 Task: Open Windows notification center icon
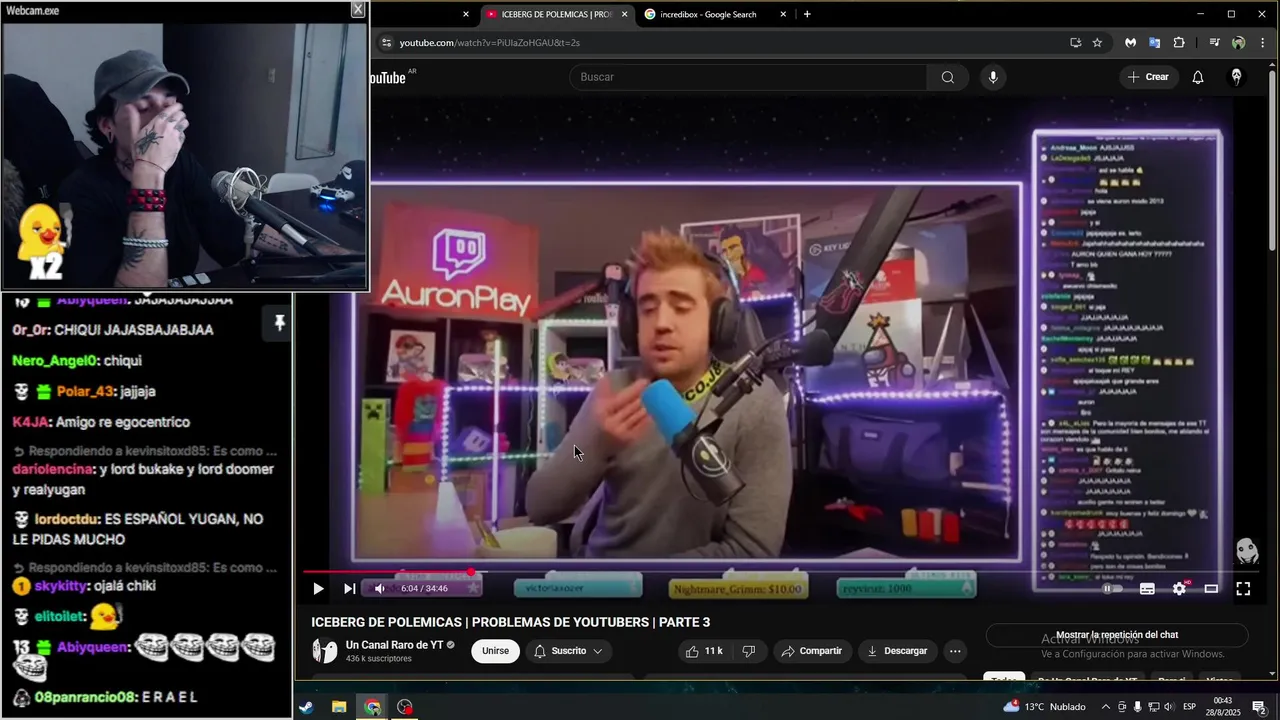point(1259,707)
